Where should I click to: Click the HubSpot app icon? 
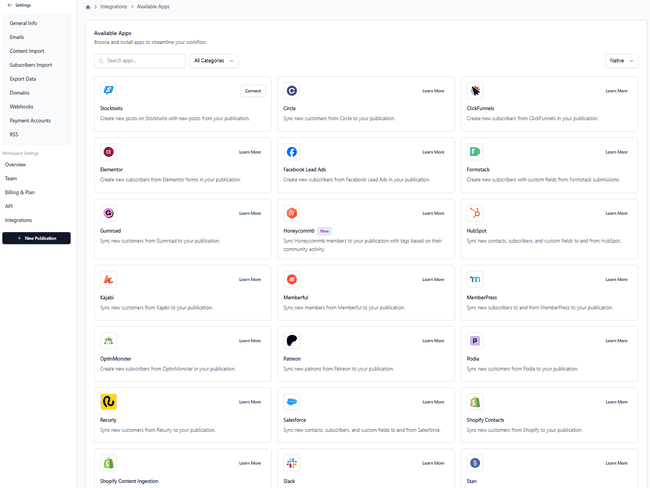[x=475, y=213]
